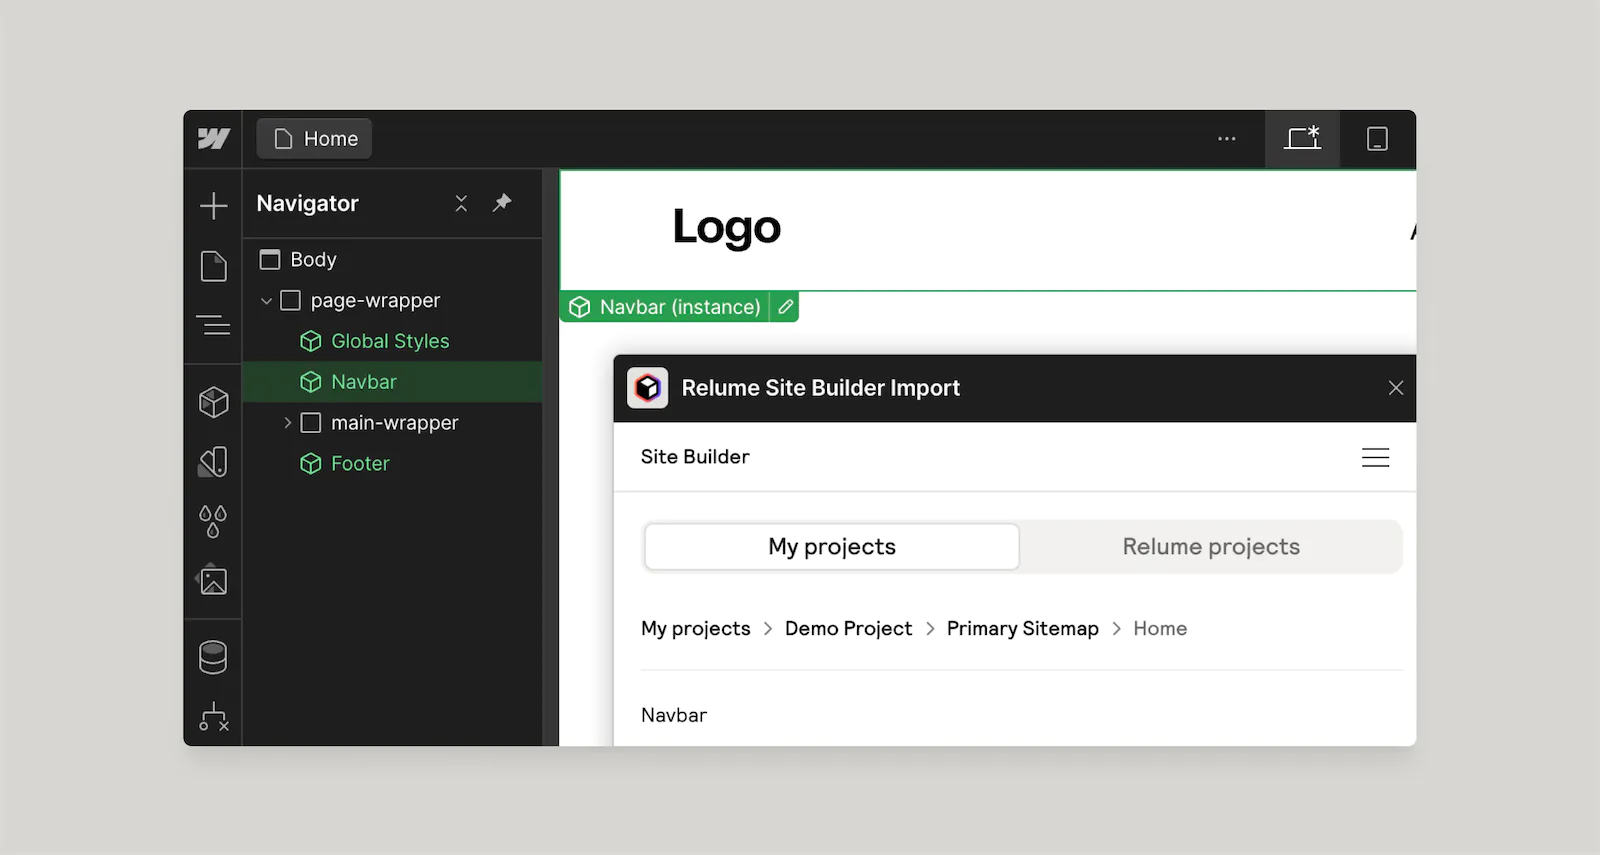Open the Assets image panel

click(x=213, y=580)
